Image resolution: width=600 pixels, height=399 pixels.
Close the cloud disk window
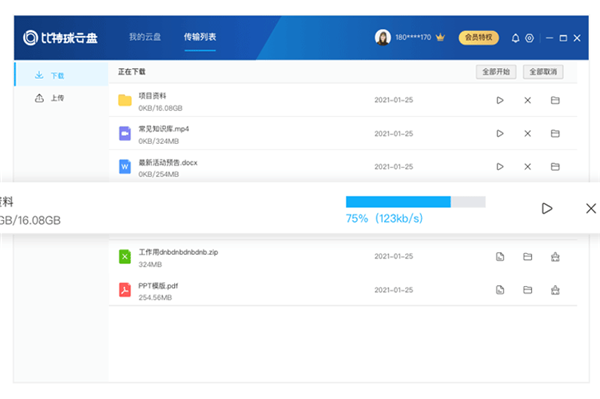(x=577, y=38)
